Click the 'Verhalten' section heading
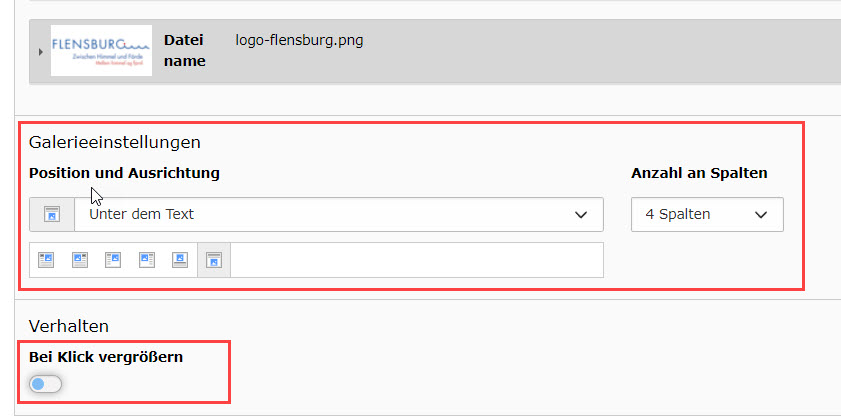The height and width of the screenshot is (417, 841). 69,325
